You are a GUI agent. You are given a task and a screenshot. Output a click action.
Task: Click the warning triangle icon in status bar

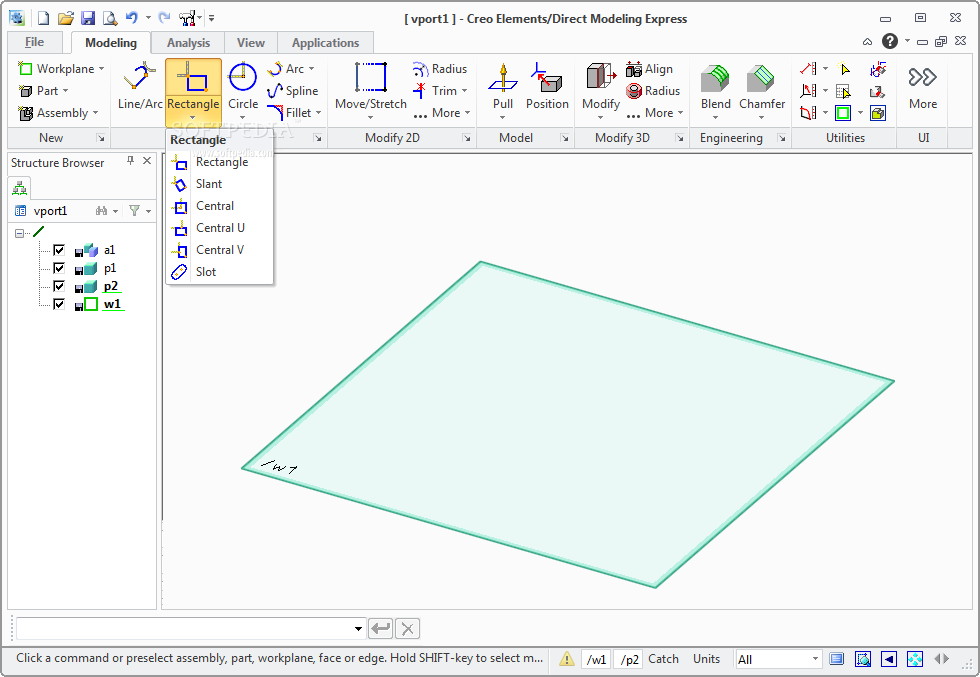(566, 658)
